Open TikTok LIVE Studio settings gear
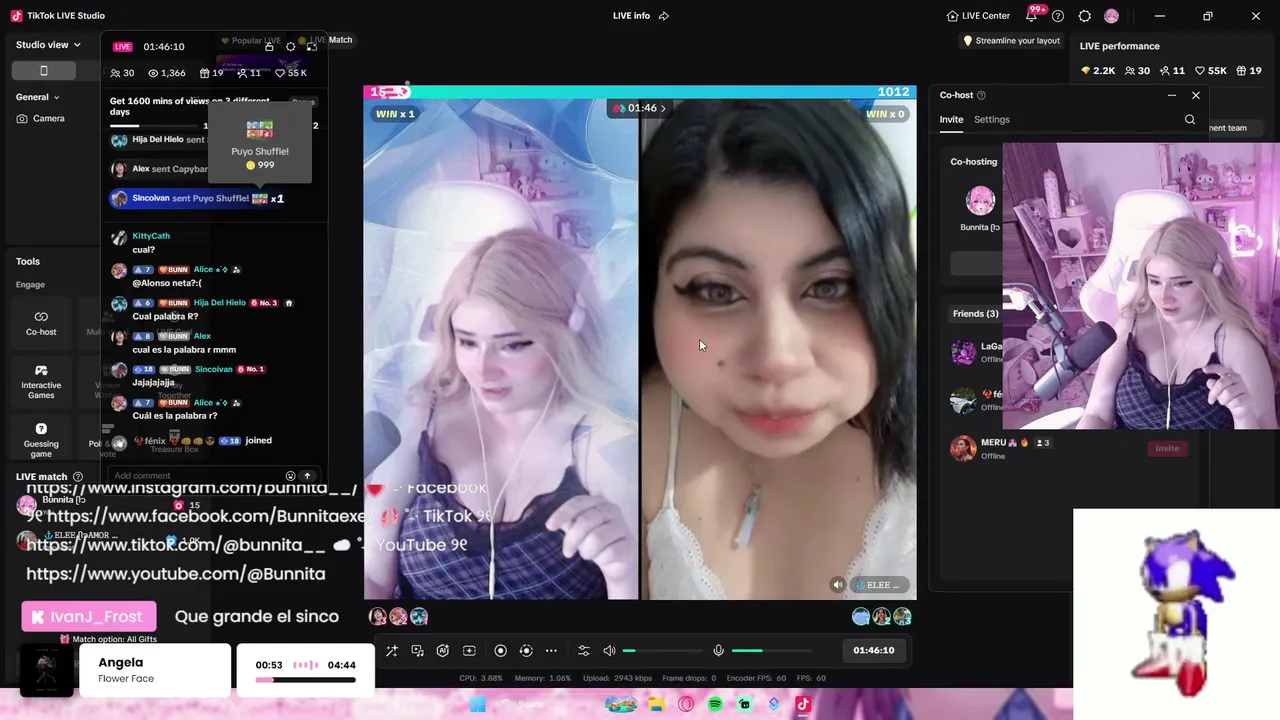This screenshot has width=1280, height=720. [x=1085, y=16]
